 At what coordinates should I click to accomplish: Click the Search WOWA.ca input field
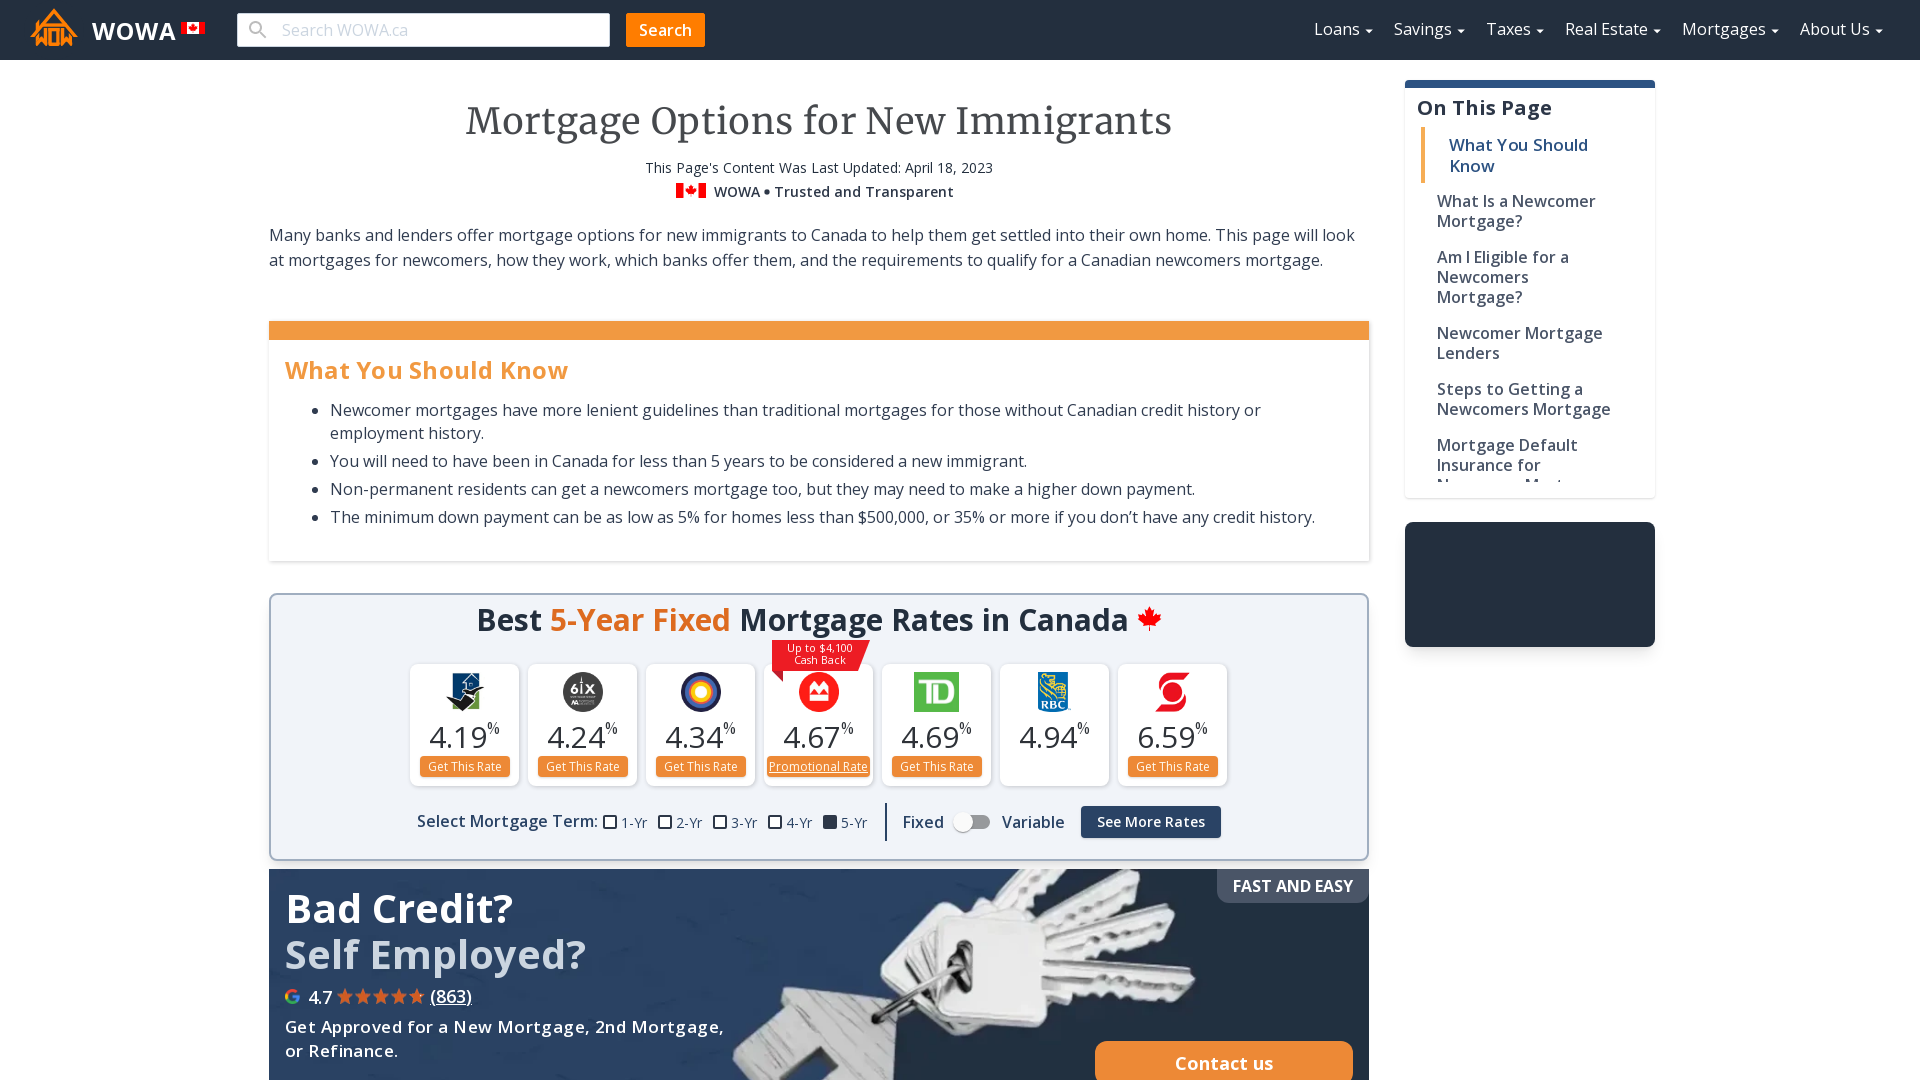click(x=422, y=29)
